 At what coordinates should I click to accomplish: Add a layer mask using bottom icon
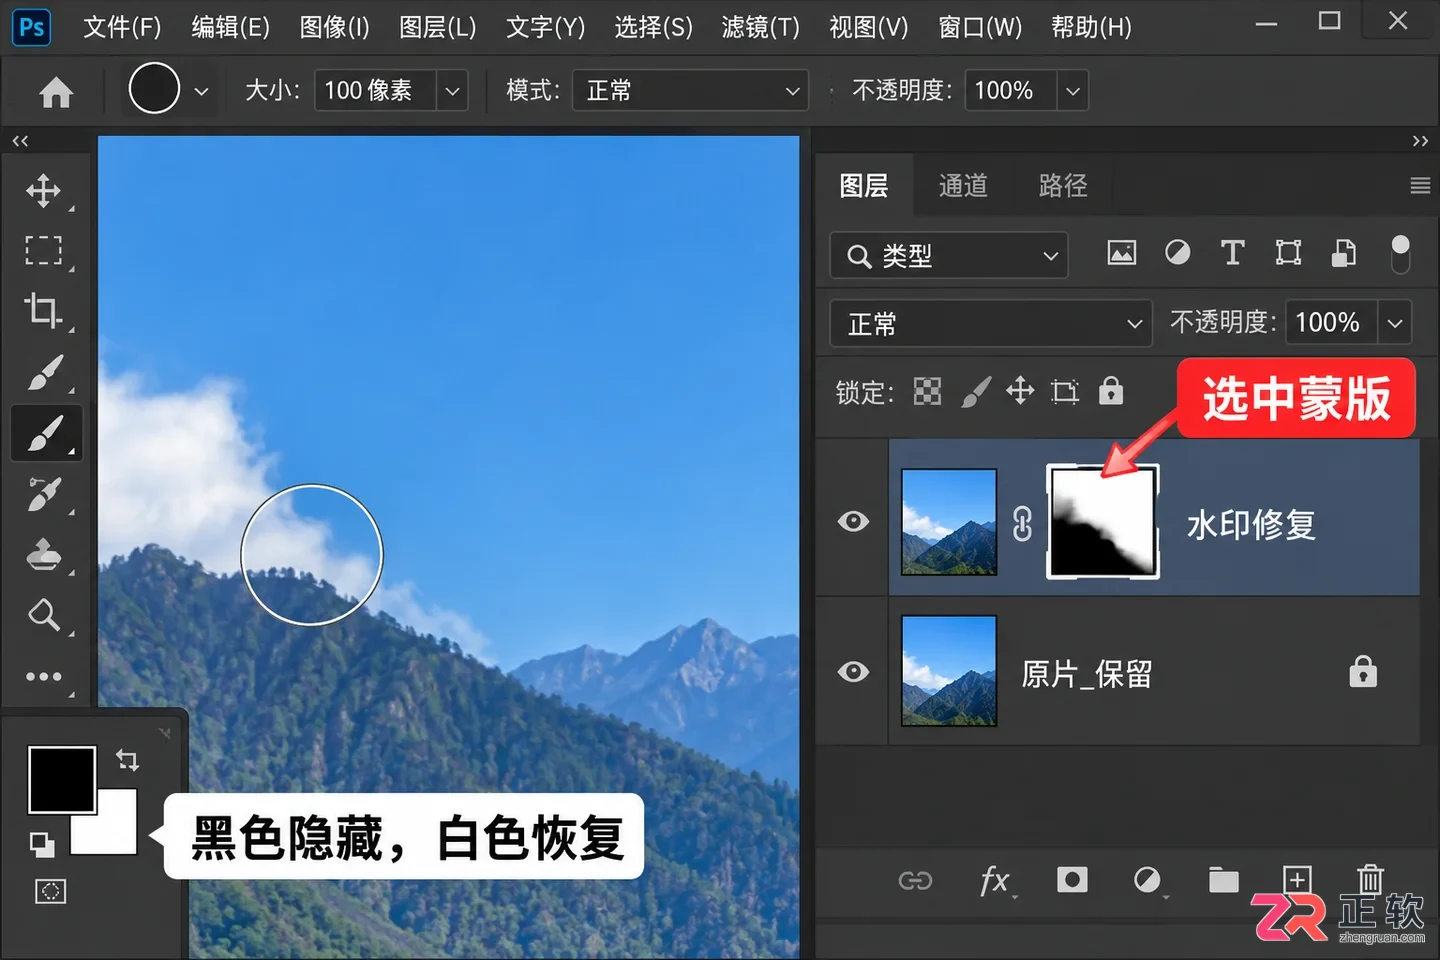(x=1072, y=880)
